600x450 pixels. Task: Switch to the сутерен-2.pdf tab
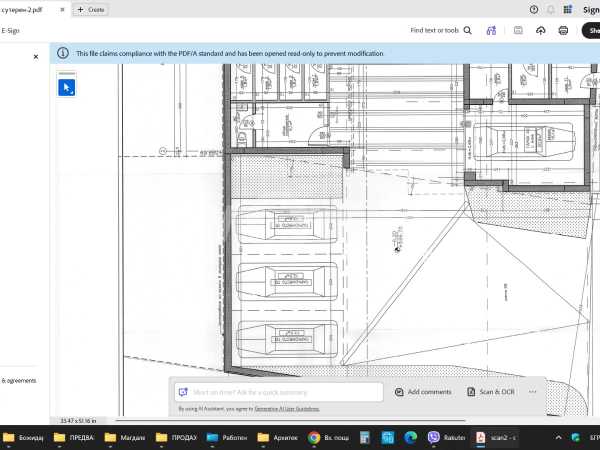pyautogui.click(x=22, y=9)
